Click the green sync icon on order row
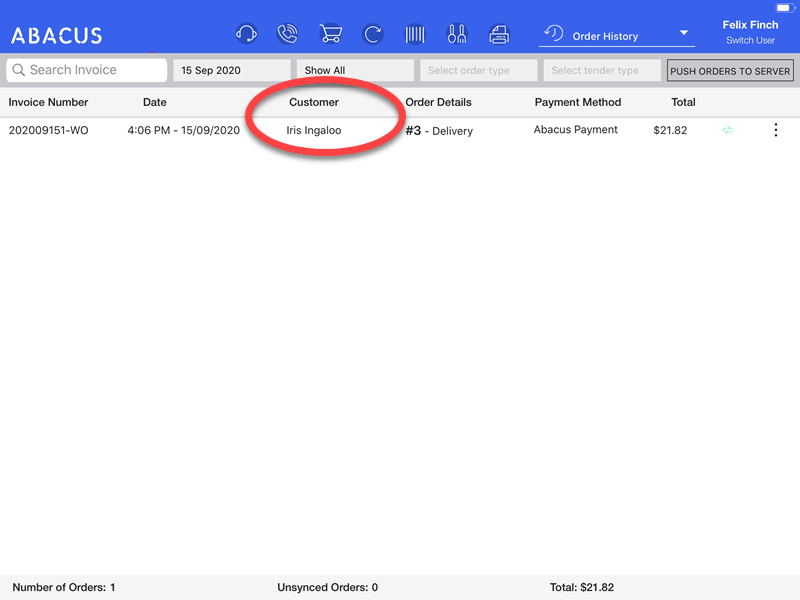 point(728,131)
